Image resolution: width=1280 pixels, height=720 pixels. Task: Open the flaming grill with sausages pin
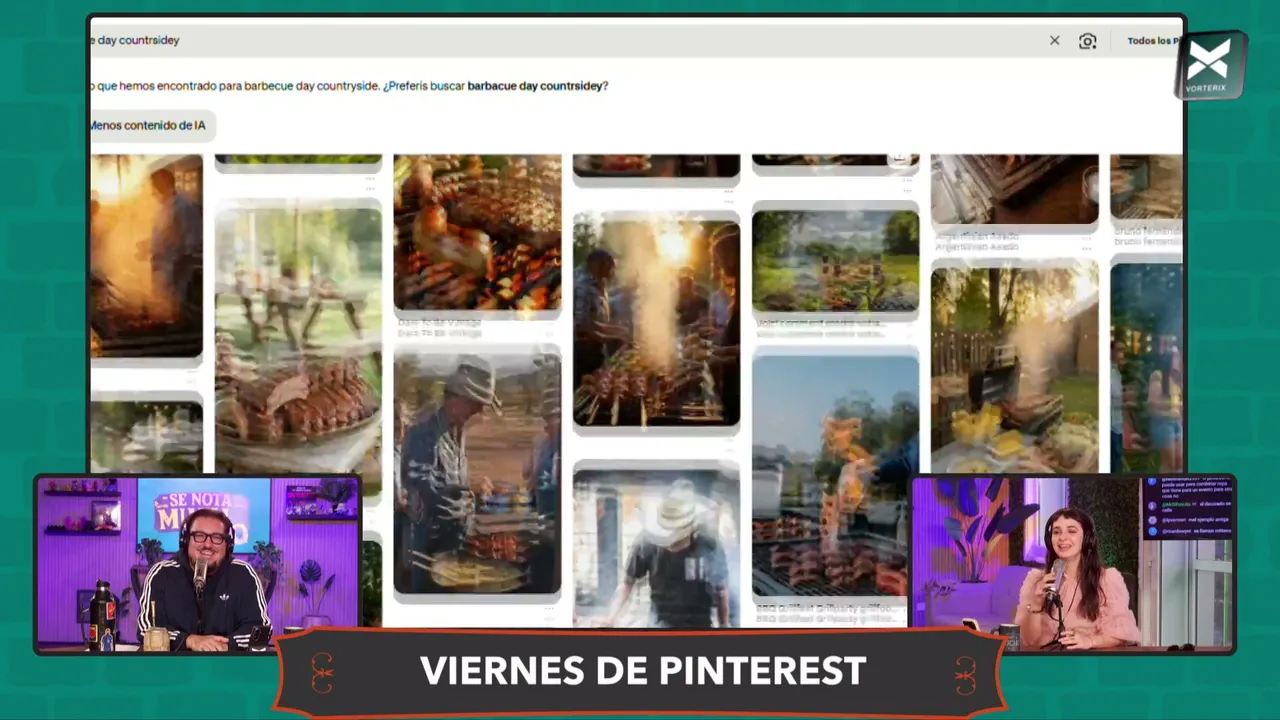click(x=835, y=476)
